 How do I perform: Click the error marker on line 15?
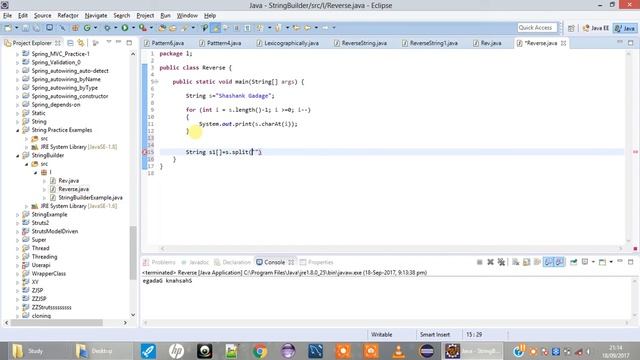click(144, 152)
